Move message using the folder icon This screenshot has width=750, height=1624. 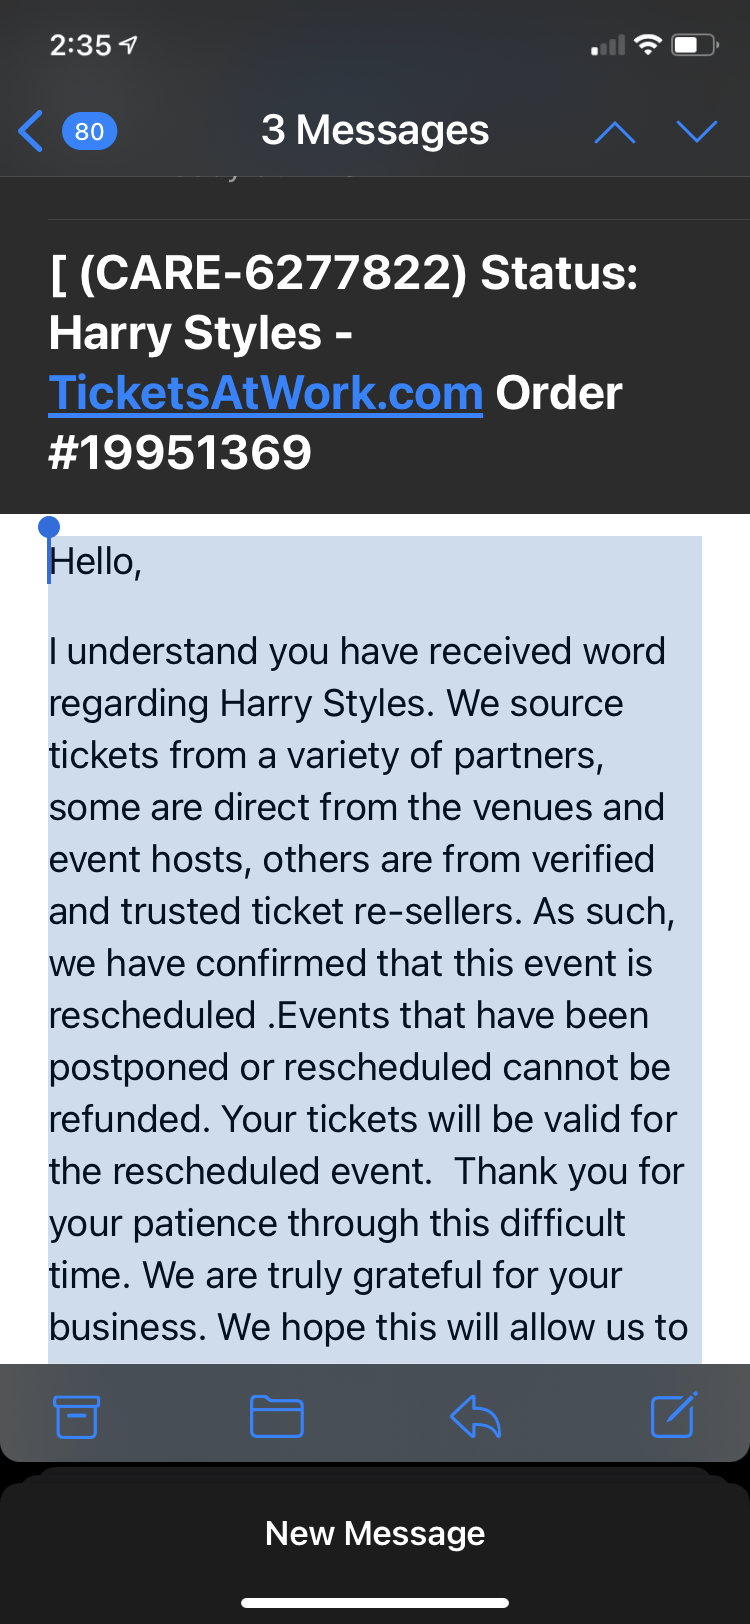(276, 1416)
